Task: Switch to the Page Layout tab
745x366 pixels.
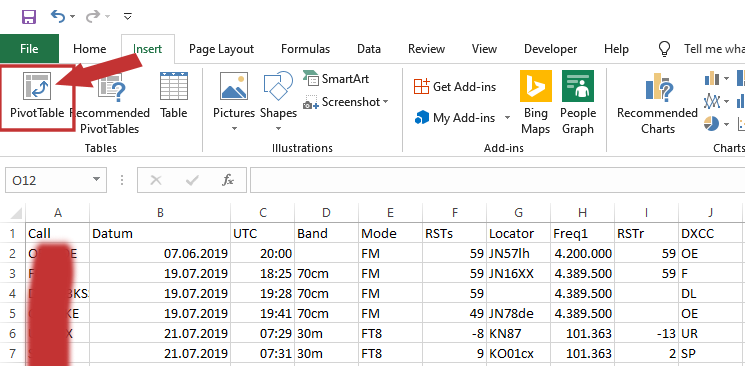Action: coord(221,49)
